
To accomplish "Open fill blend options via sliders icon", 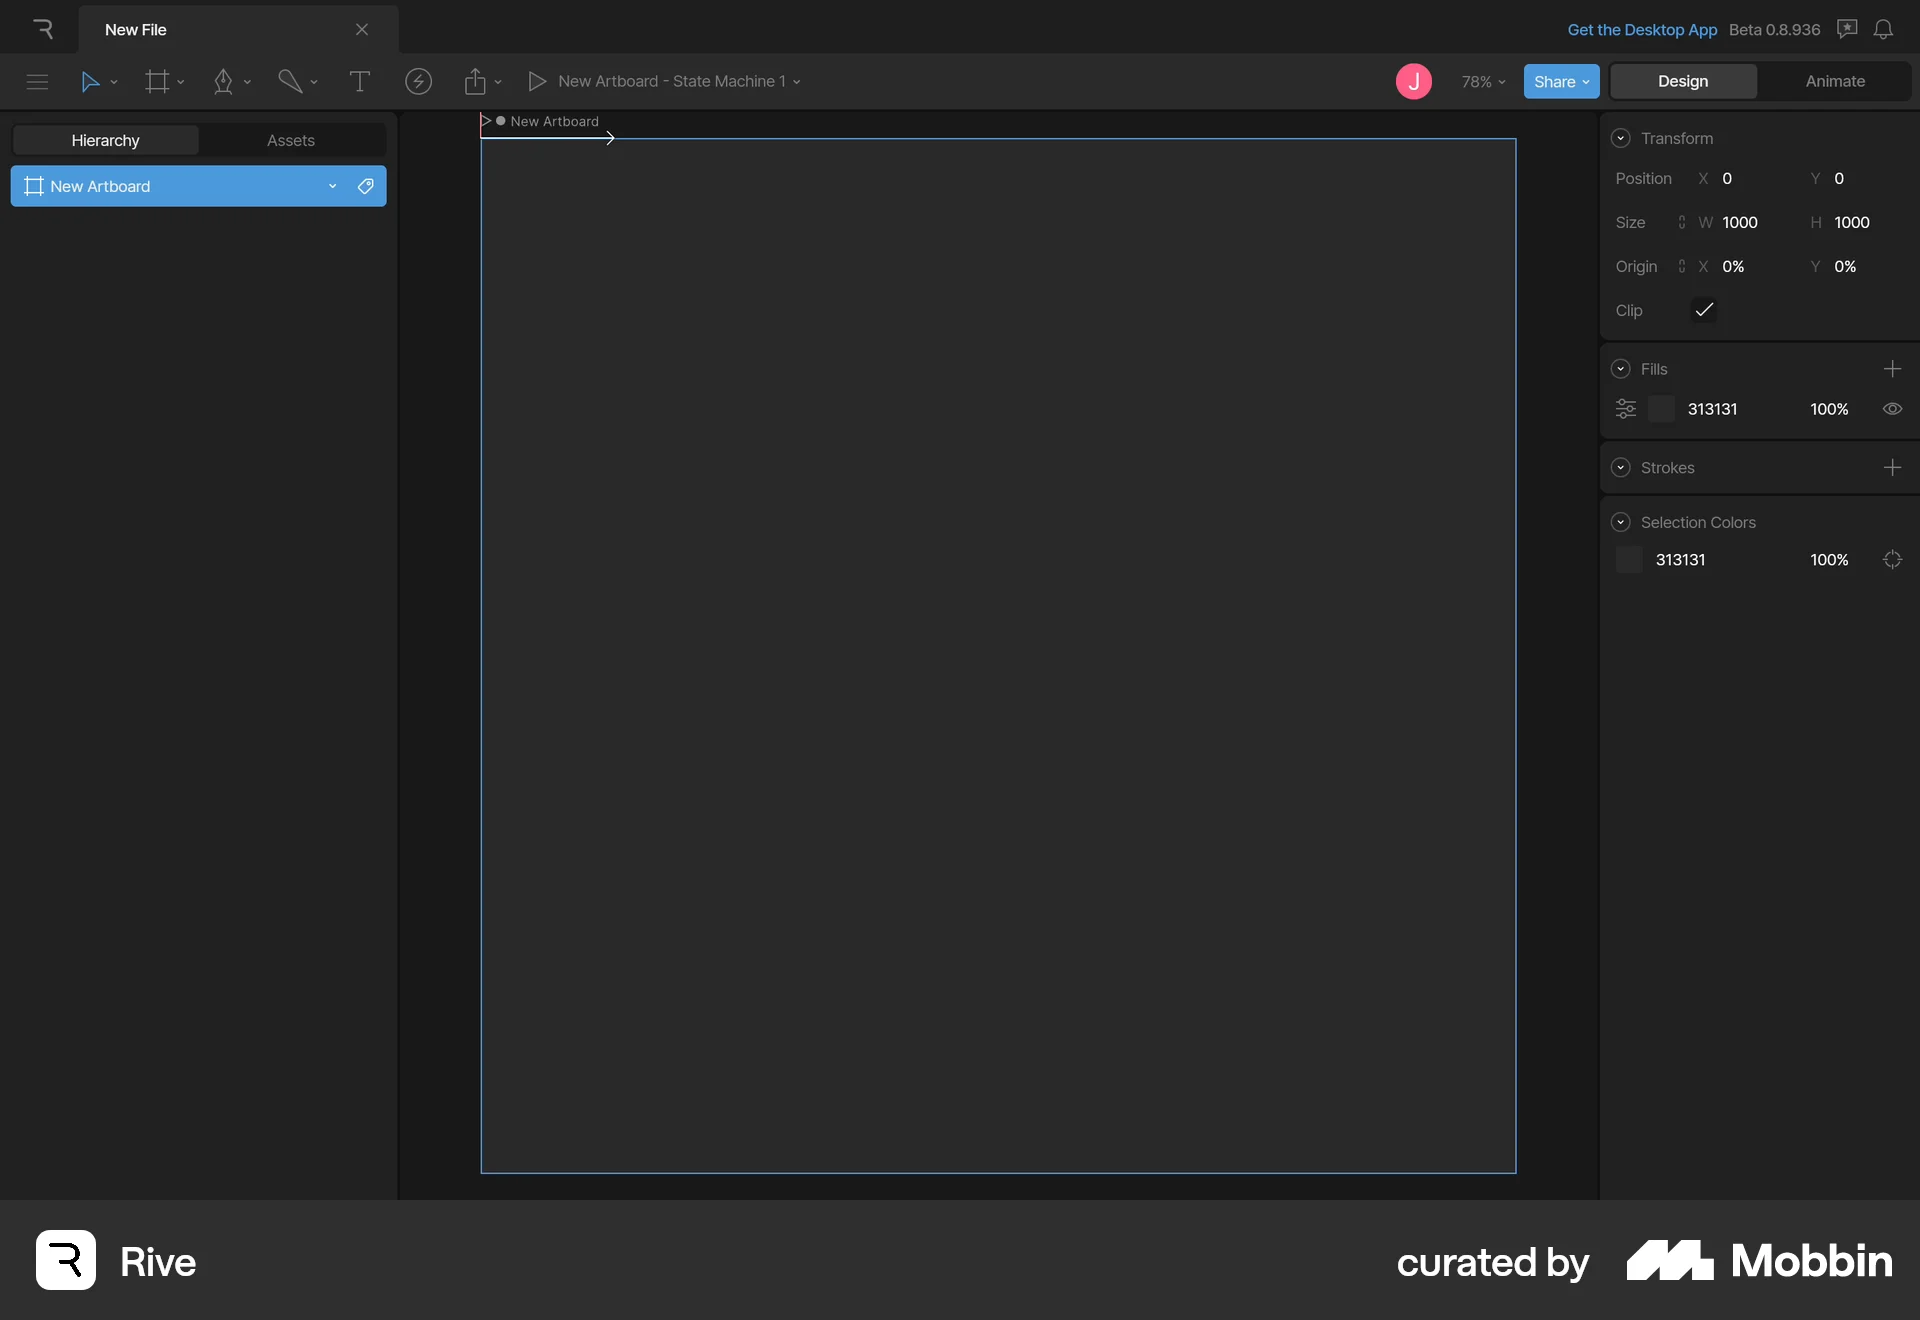I will (x=1625, y=409).
